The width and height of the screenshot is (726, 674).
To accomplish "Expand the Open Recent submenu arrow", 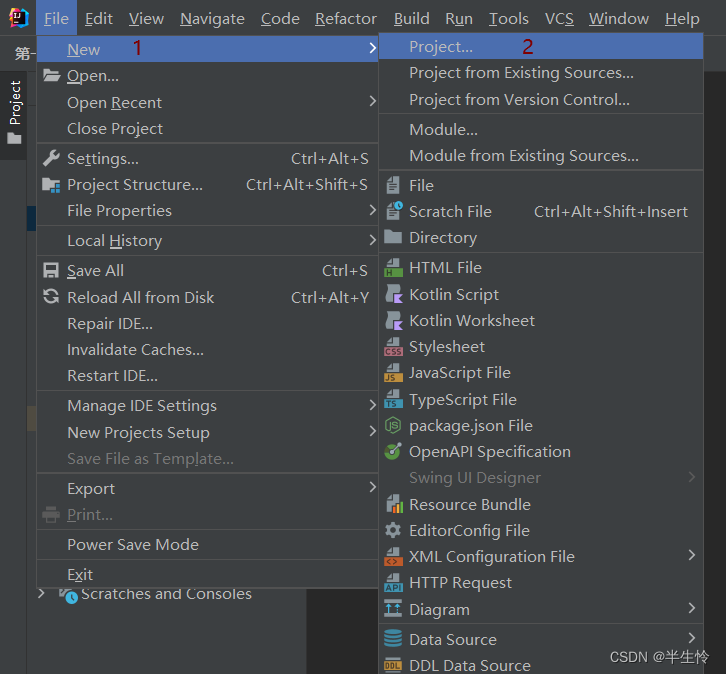I will [372, 101].
